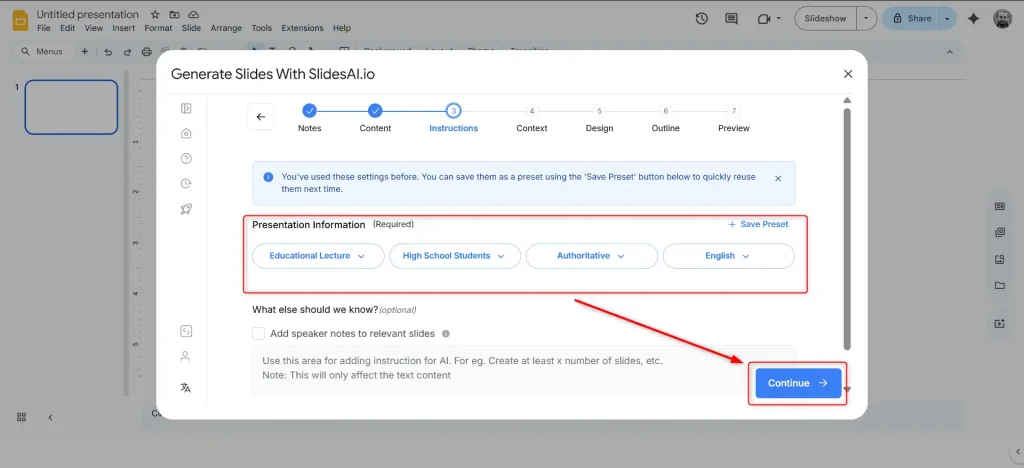Click the rocket icon in SlidesAI sidebar

pyautogui.click(x=186, y=209)
